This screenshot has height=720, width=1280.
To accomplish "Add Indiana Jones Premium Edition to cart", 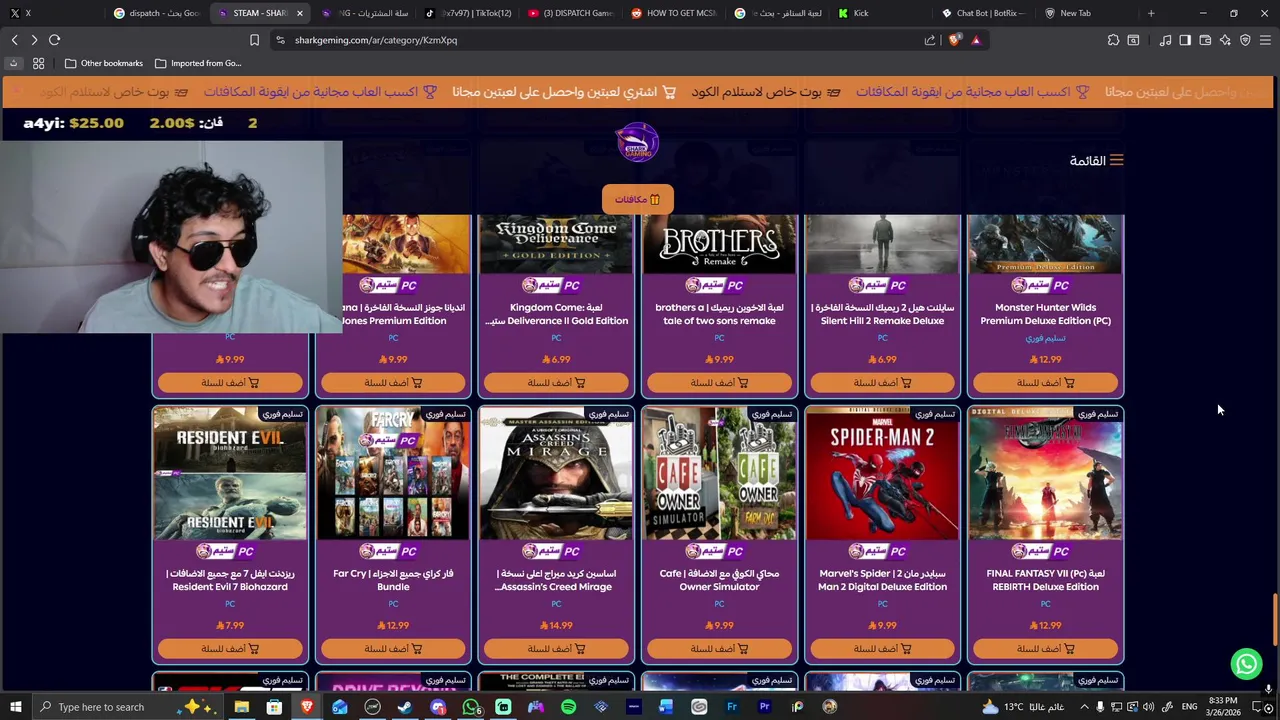I will (x=393, y=382).
